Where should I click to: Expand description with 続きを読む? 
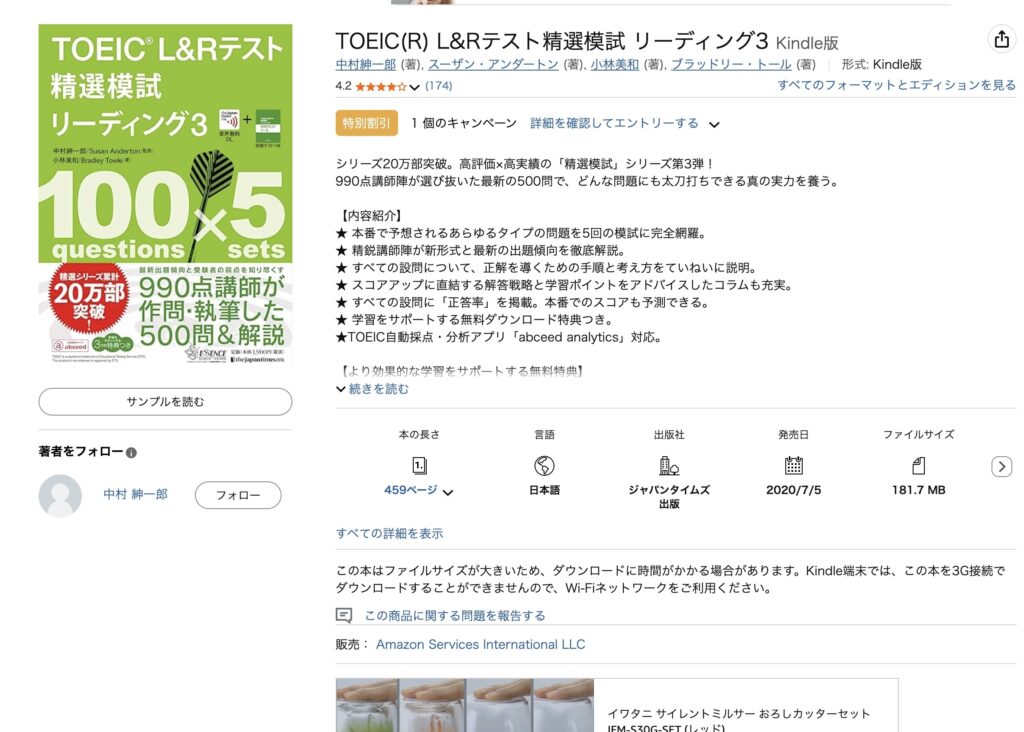(372, 389)
